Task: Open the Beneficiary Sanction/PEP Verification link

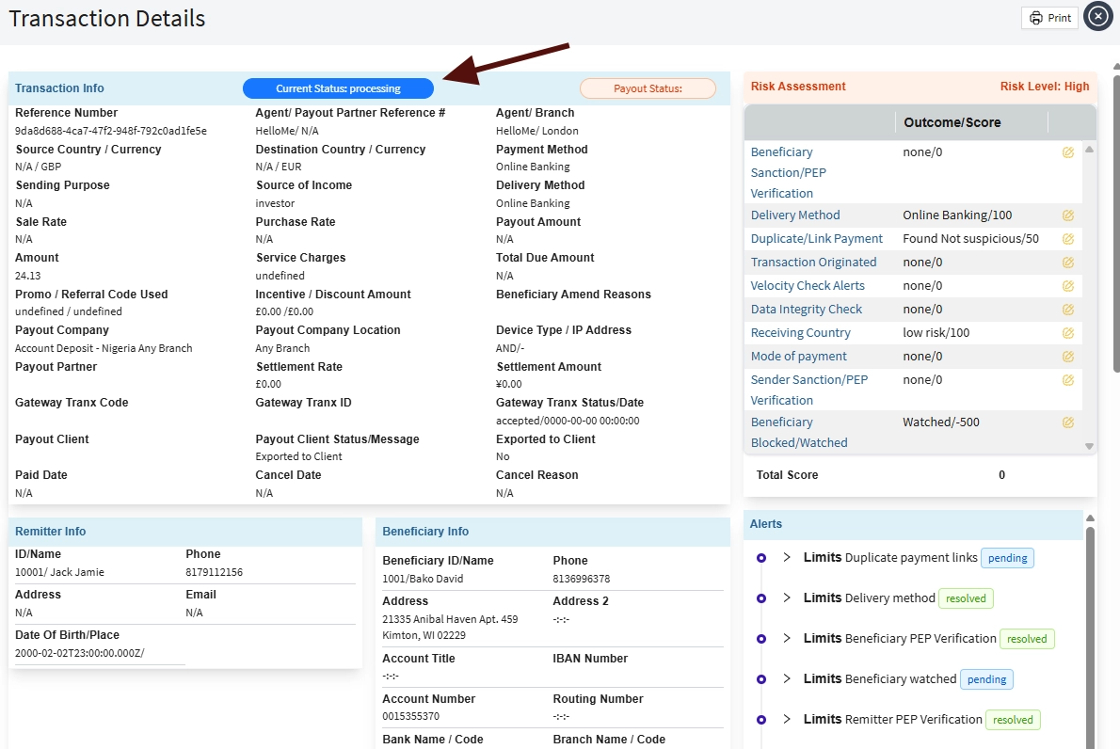Action: click(x=788, y=172)
